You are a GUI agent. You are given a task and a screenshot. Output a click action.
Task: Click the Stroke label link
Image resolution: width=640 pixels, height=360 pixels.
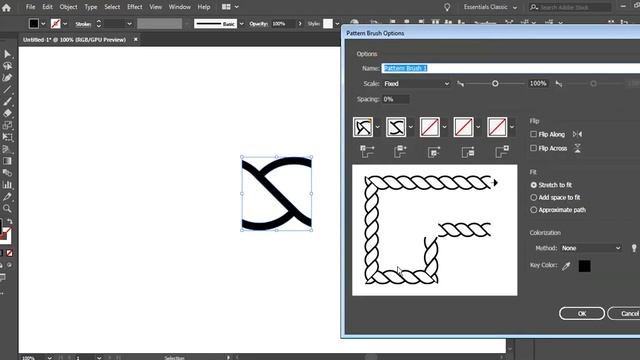(x=83, y=24)
